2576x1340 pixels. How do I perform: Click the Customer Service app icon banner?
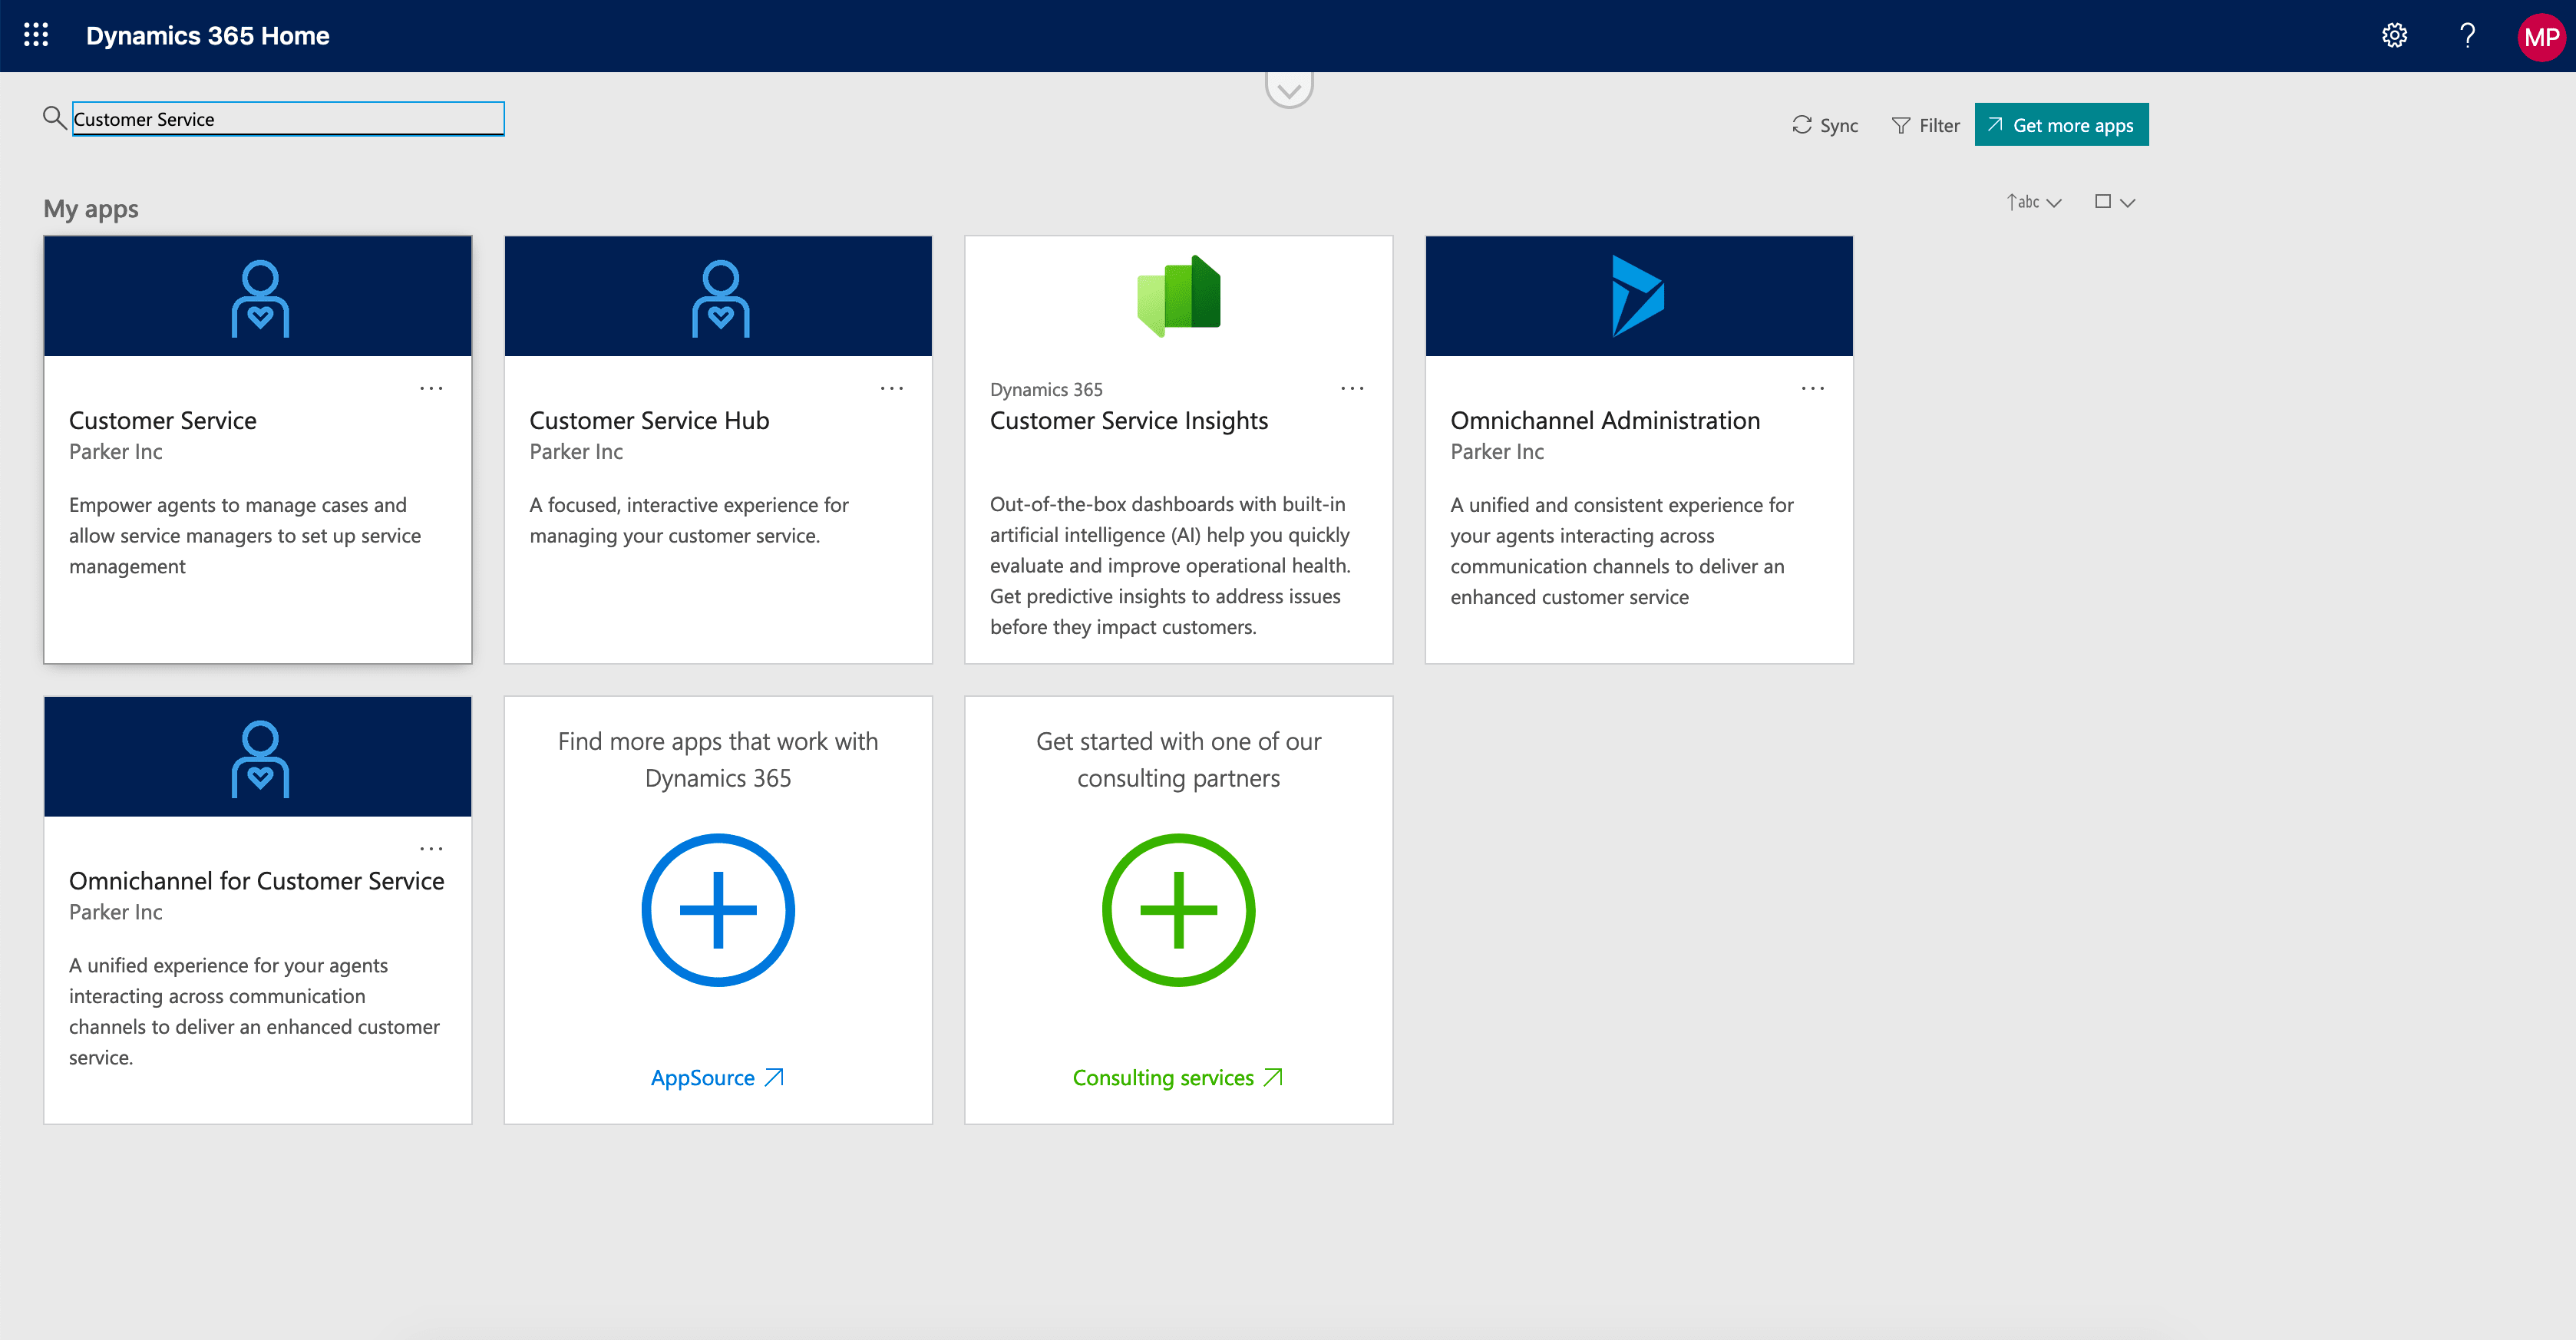(x=258, y=297)
